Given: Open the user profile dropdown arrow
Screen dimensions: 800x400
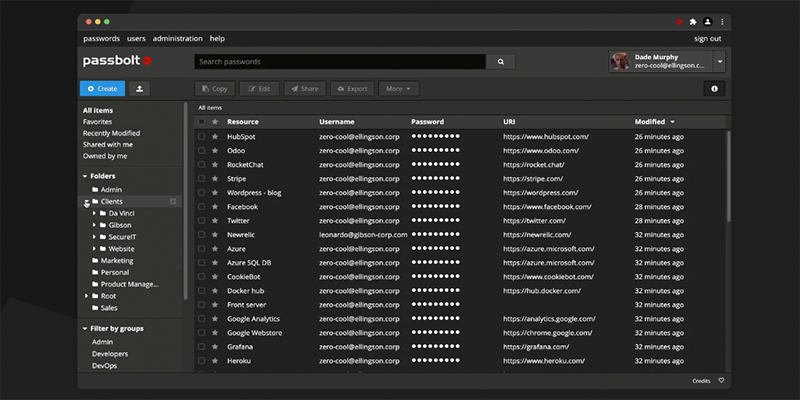Looking at the screenshot, I should (x=719, y=62).
